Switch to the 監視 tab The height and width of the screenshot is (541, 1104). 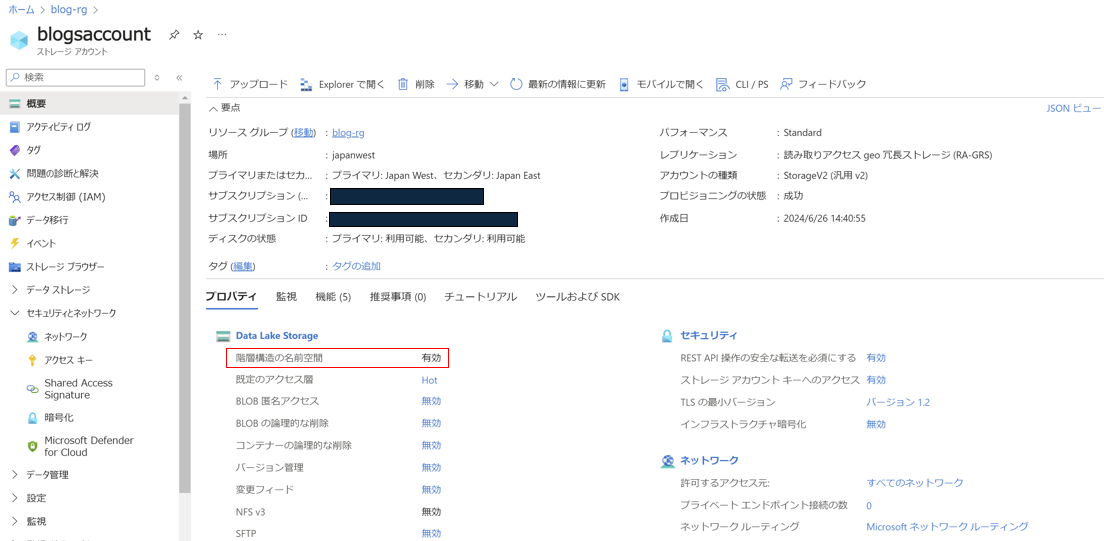pos(287,297)
